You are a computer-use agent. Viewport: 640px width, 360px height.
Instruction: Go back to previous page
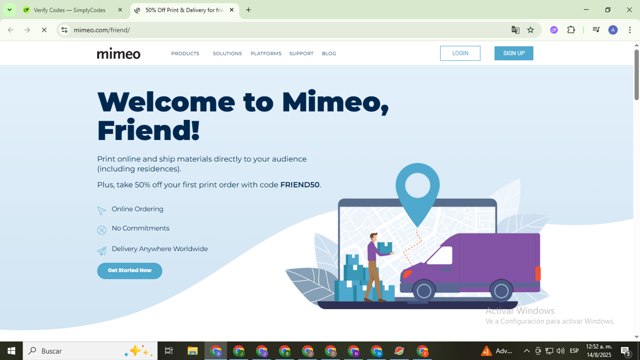[11, 30]
